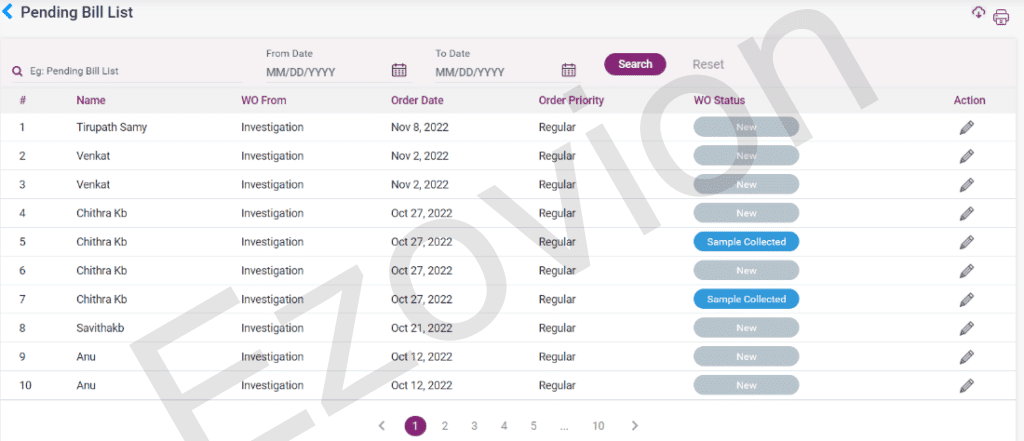Screen dimensions: 1024x441
Task: Click Sample Collected status in row 5
Action: [x=746, y=242]
